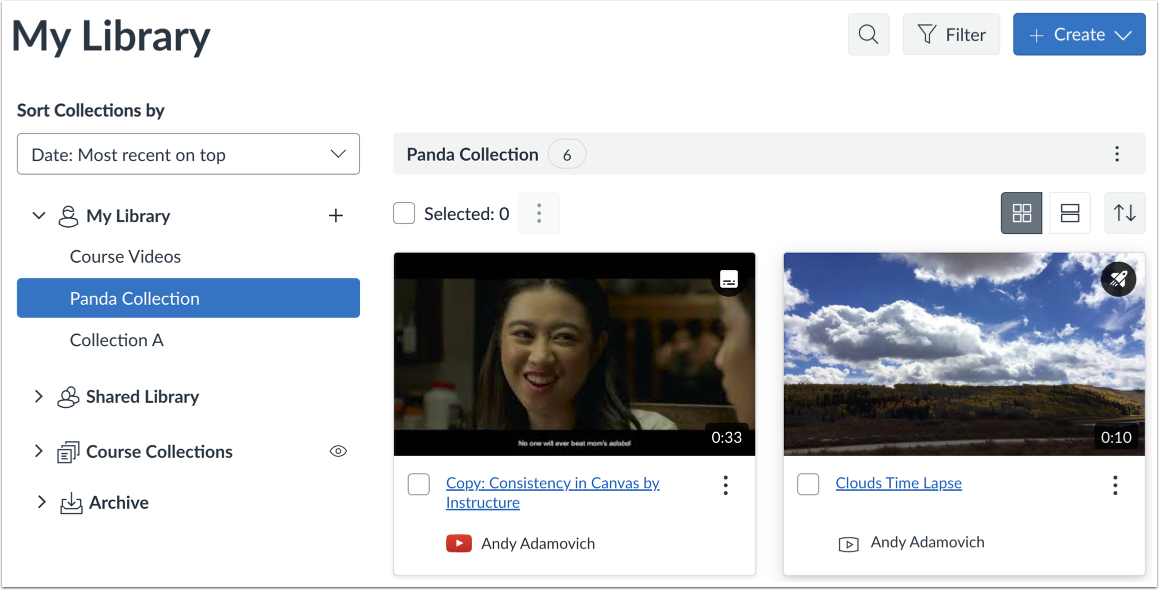This screenshot has width=1159, height=590.
Task: Click the sort order arrows icon
Action: coord(1125,213)
